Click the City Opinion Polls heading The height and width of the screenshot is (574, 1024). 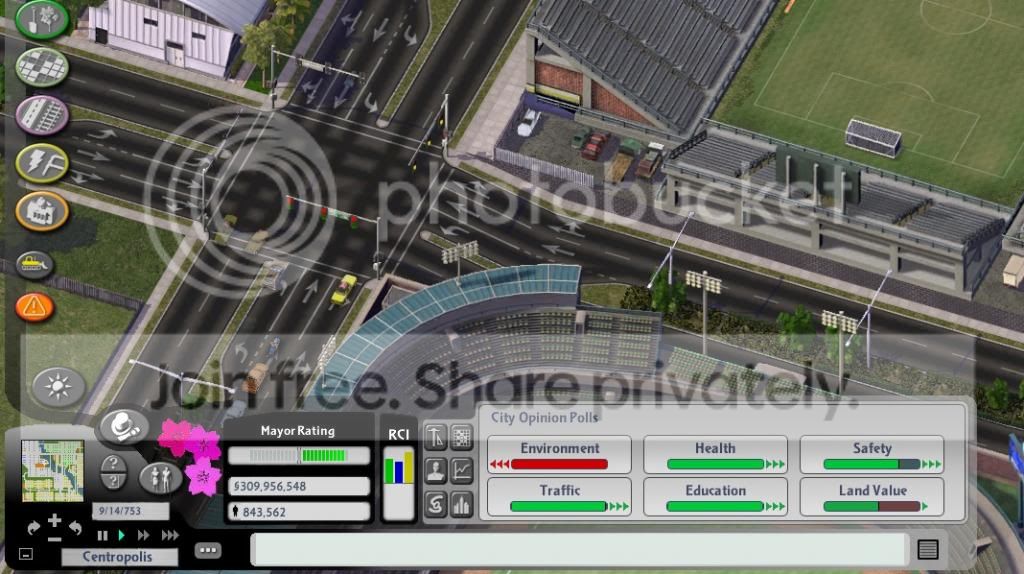click(545, 417)
